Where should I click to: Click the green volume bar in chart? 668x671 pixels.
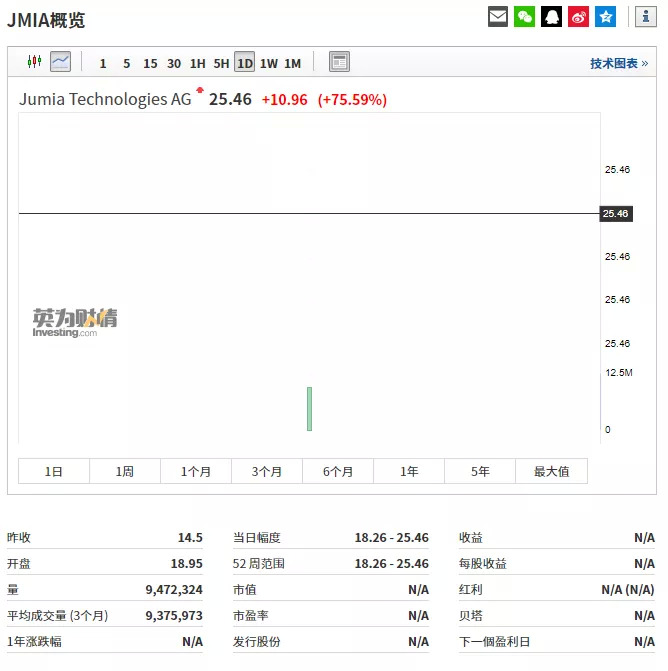[309, 409]
